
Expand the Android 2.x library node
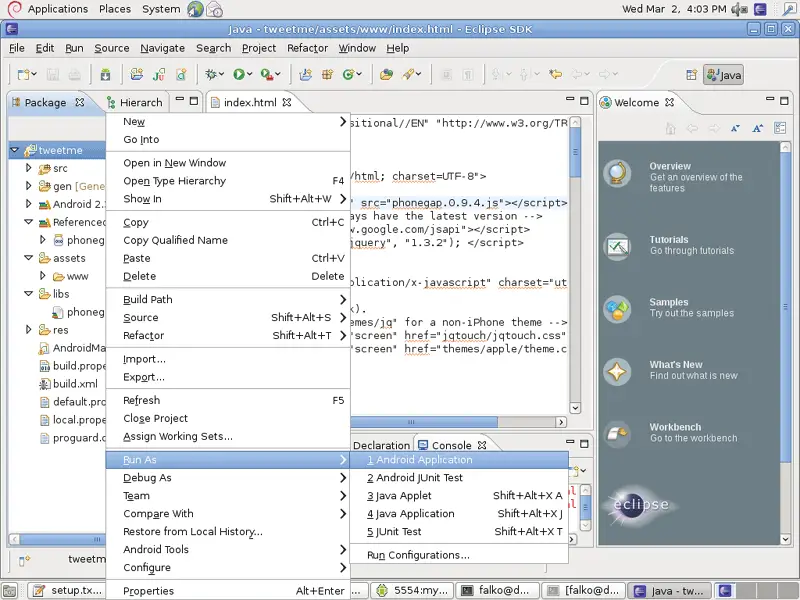click(29, 204)
